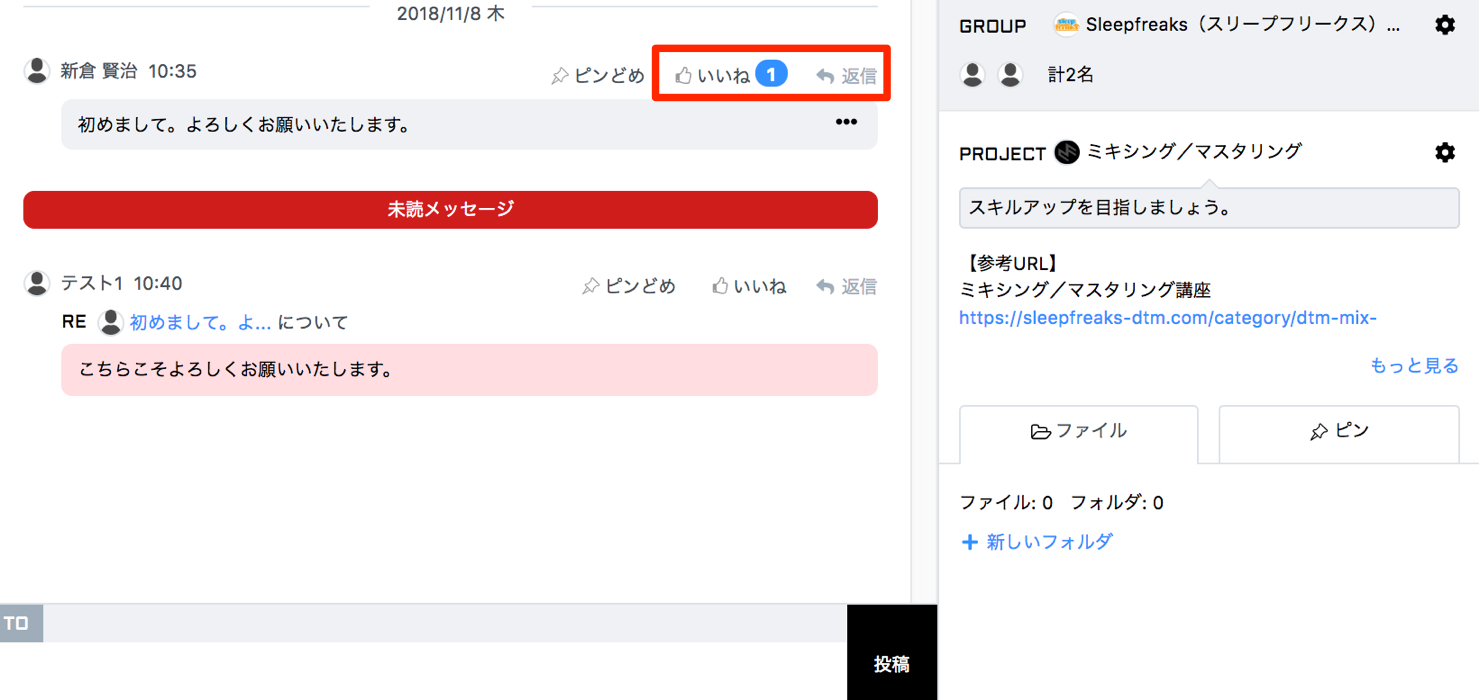Click the 未読メッセージ red banner

pyautogui.click(x=450, y=209)
